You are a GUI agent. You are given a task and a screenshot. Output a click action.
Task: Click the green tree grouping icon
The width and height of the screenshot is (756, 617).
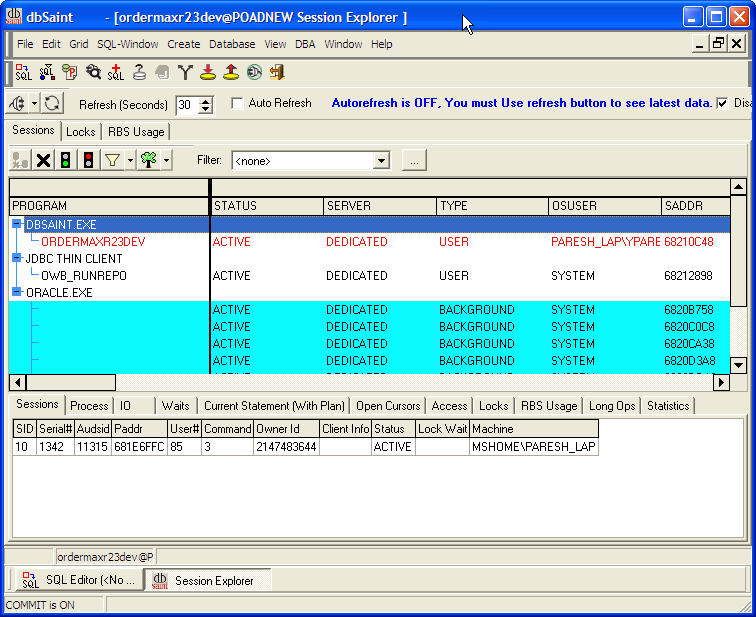(148, 160)
